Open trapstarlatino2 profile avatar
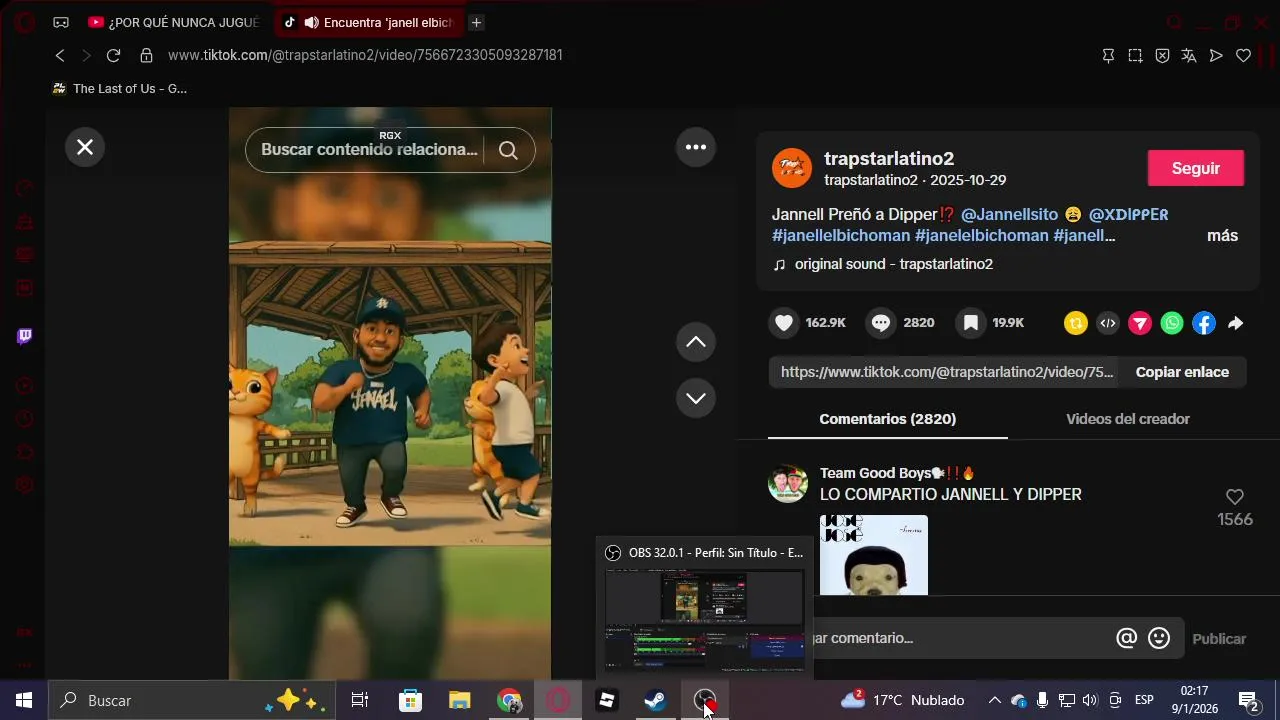1280x720 pixels. [x=792, y=168]
